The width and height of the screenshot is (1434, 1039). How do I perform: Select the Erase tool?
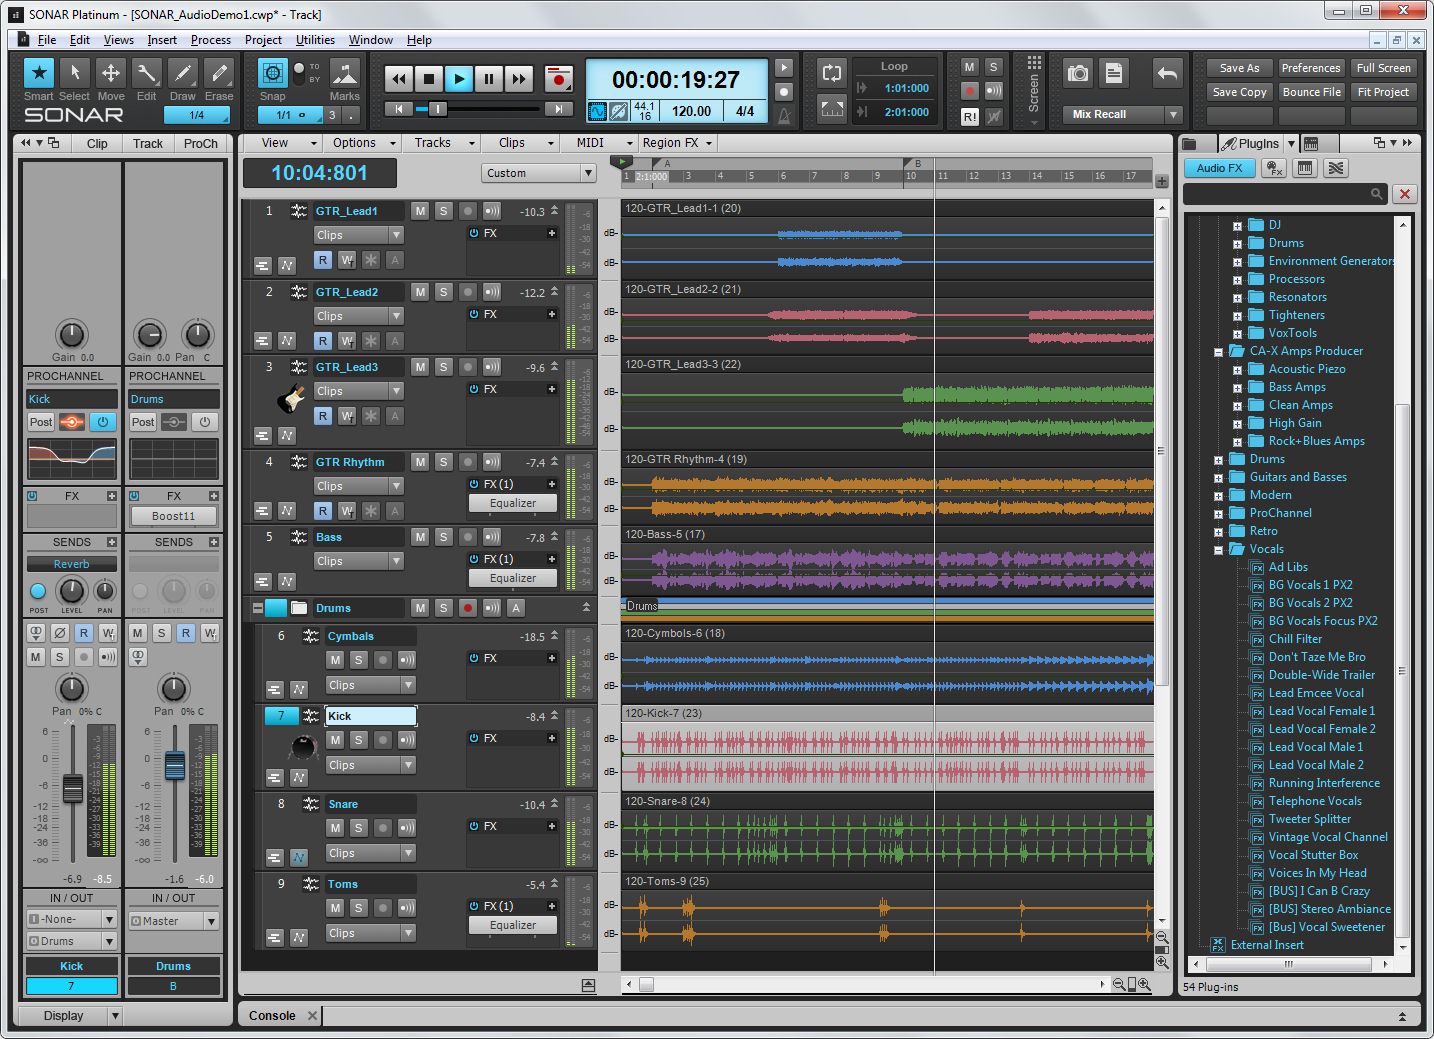(219, 73)
